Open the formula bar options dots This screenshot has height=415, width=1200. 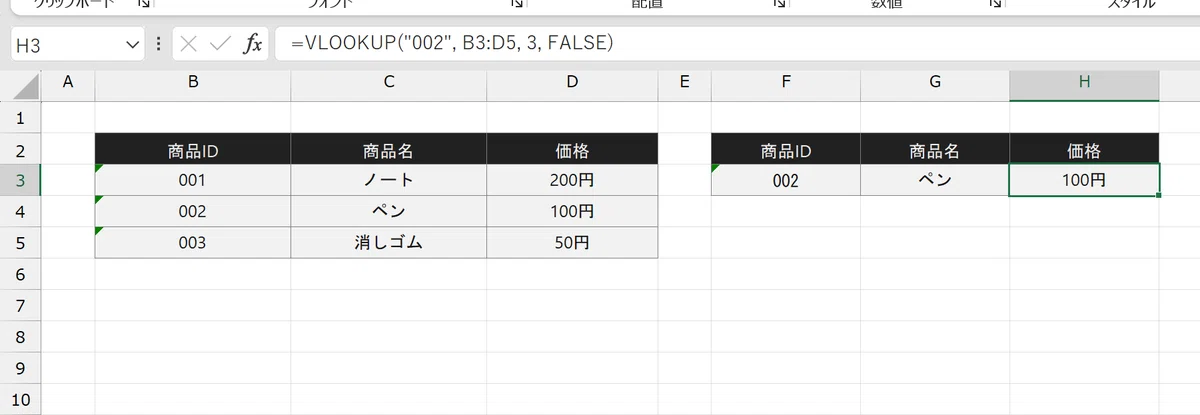[159, 45]
